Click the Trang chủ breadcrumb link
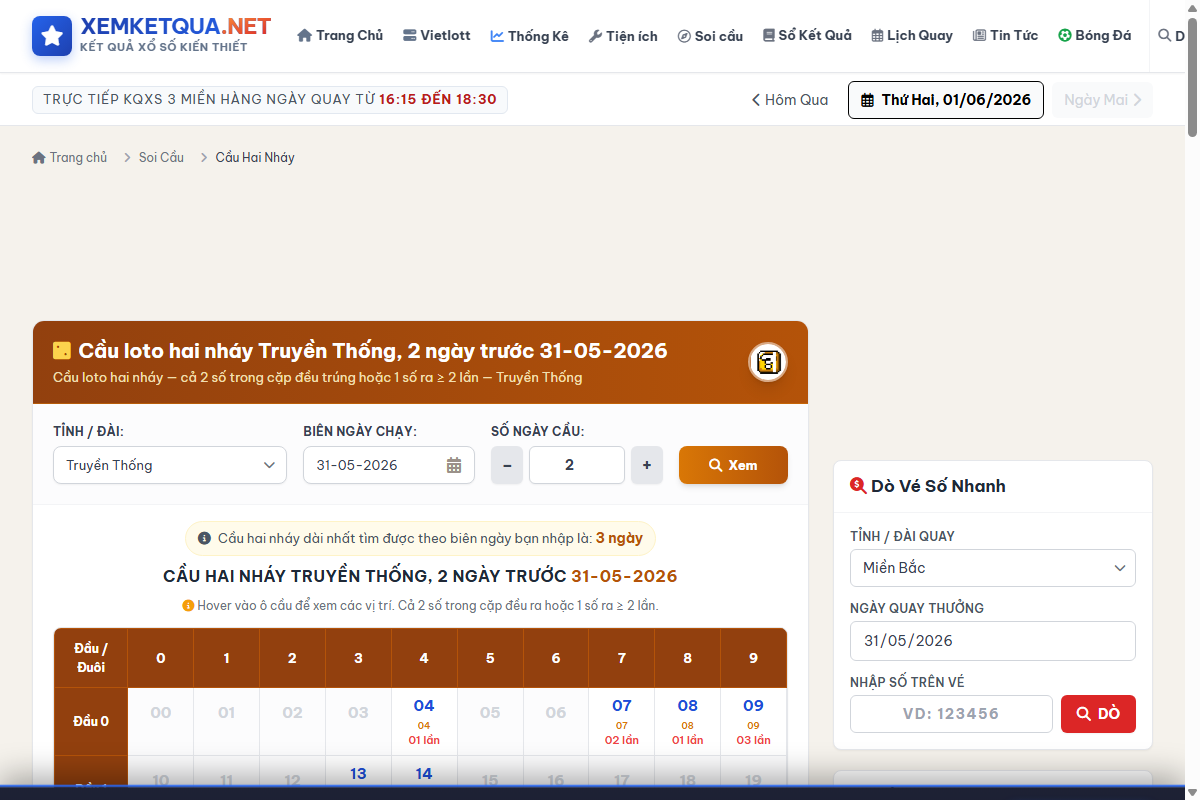This screenshot has width=1200, height=800. [x=70, y=158]
